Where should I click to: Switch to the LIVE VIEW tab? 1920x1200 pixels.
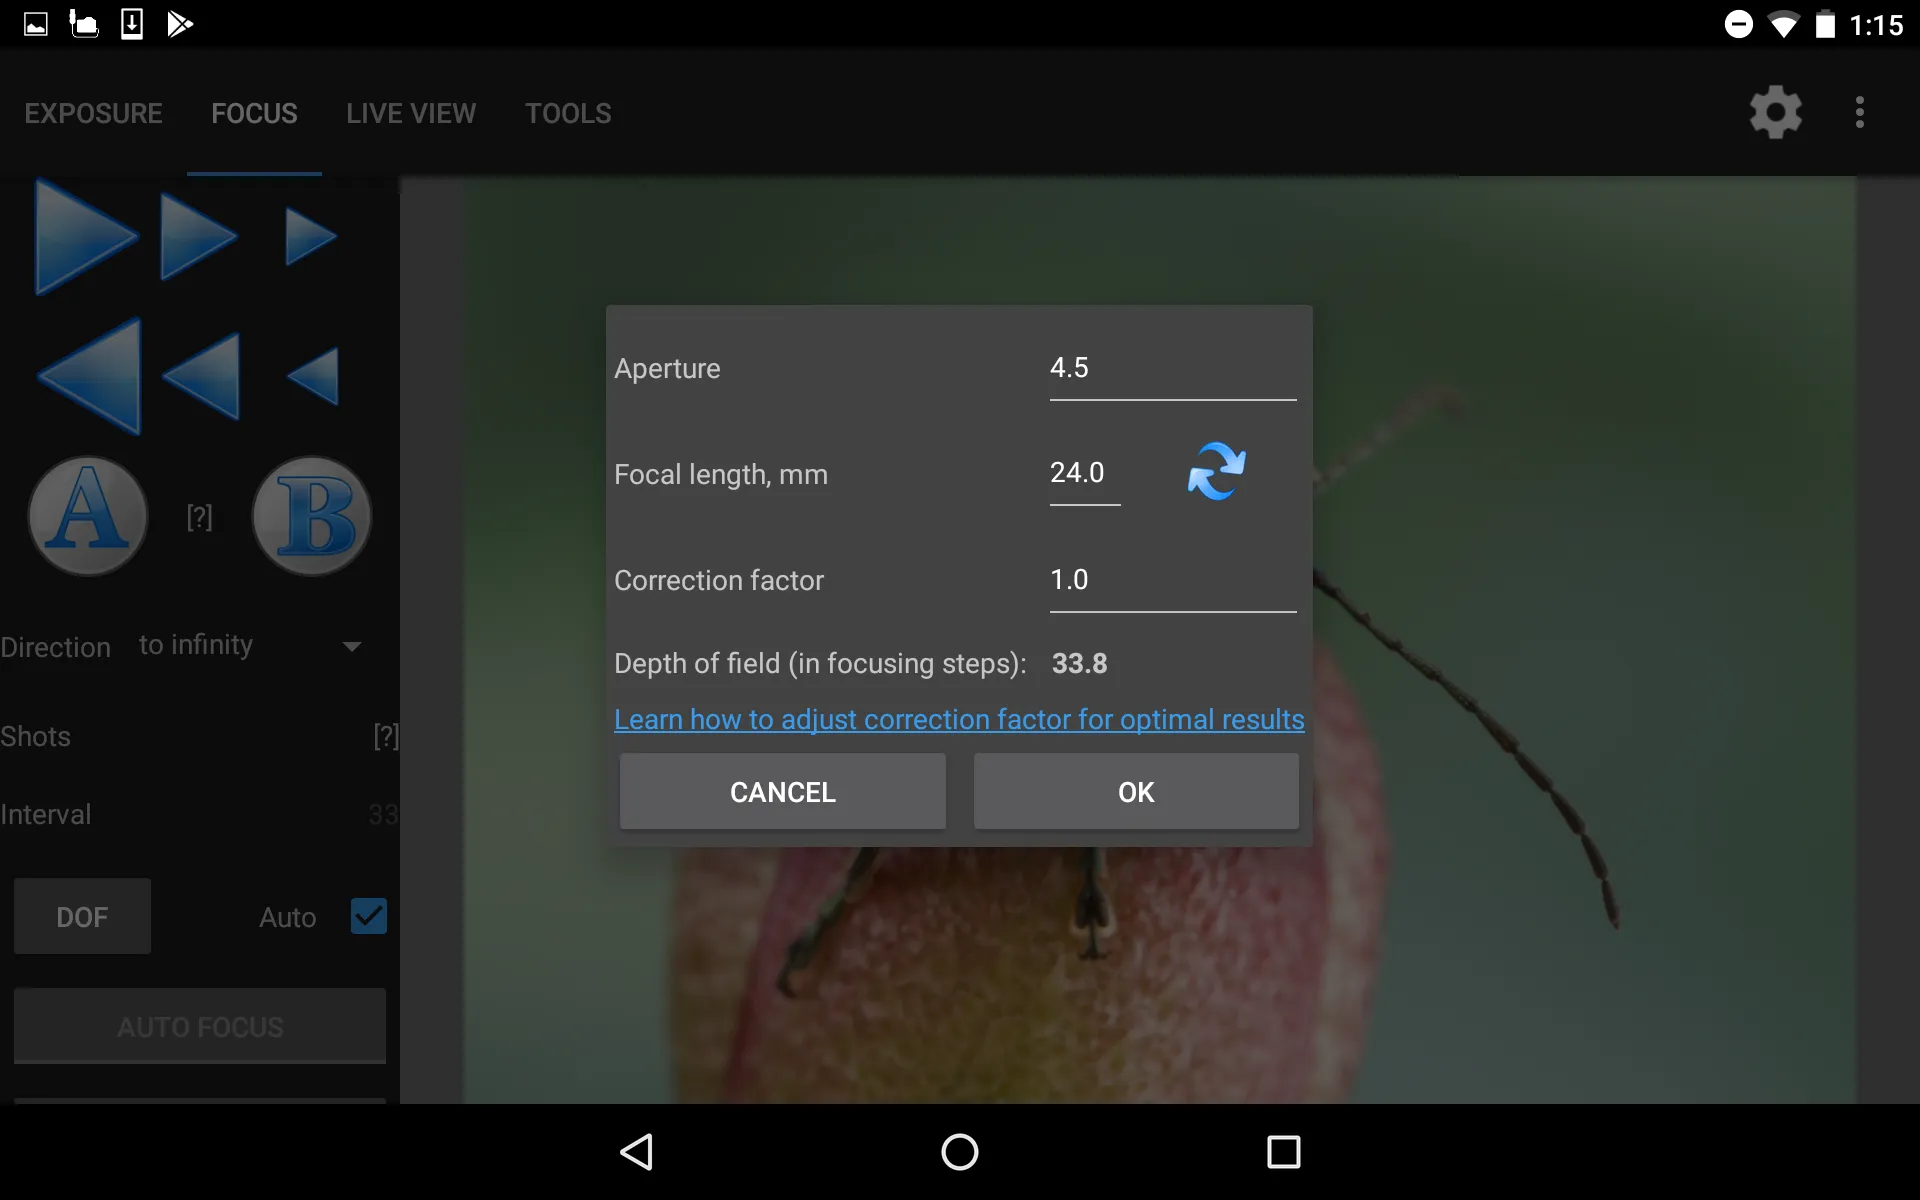coord(411,113)
